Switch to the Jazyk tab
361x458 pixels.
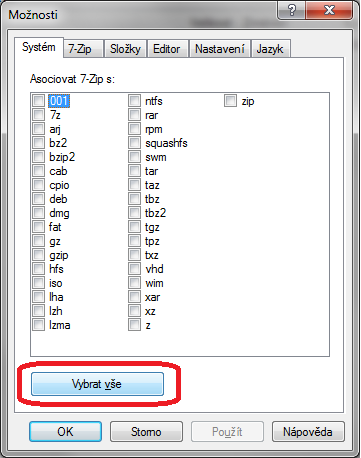click(270, 49)
